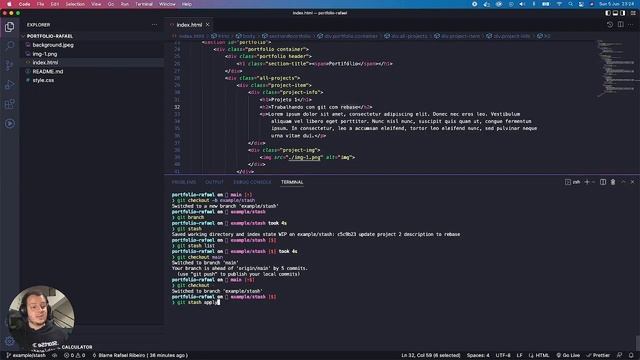Screen dimensions: 640x360
Task: Open the File menu
Action: click(x=40, y=4)
